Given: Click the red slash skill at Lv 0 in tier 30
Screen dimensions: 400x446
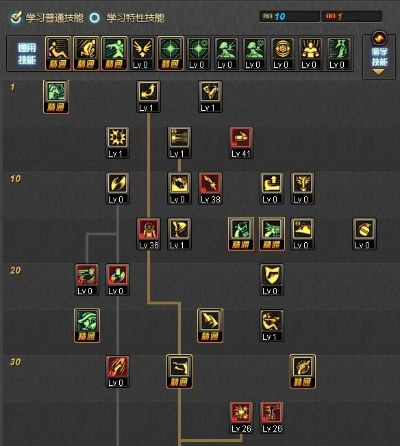Looking at the screenshot, I should [x=117, y=372].
